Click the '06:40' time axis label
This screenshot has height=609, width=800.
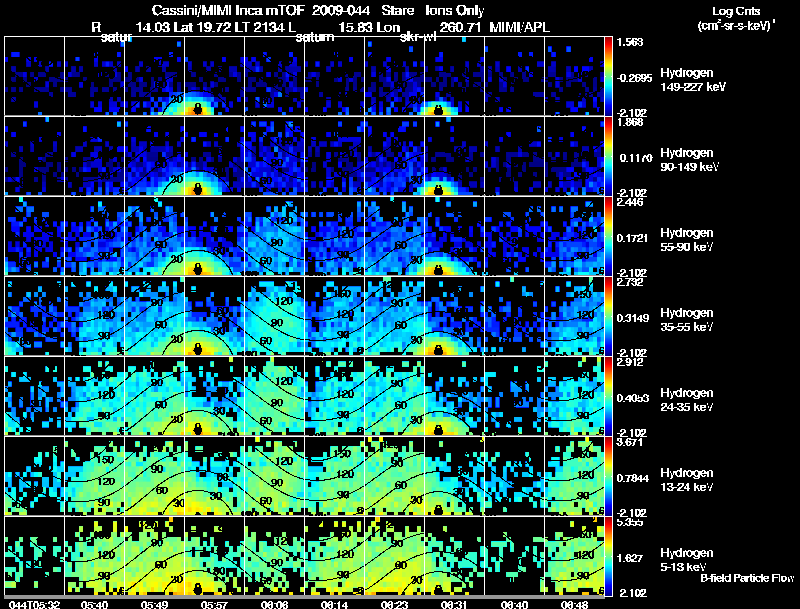coord(514,604)
